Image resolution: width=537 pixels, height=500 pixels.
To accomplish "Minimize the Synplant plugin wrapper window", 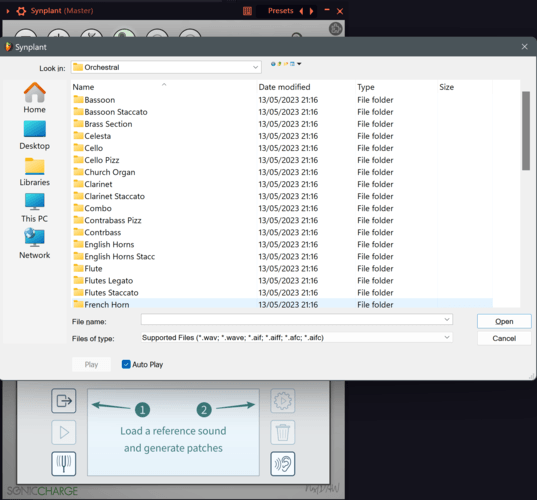I will point(327,10).
